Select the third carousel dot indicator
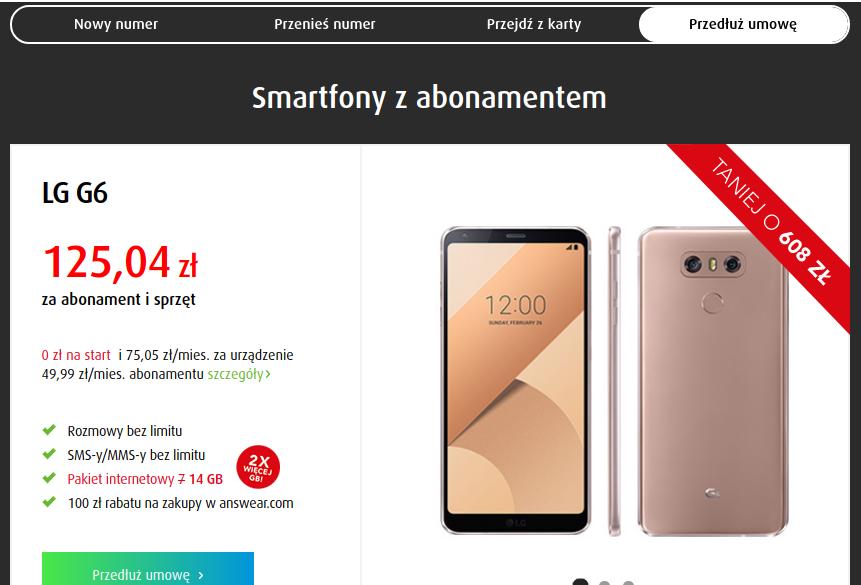Screen dimensions: 861x585 (x=628, y=583)
